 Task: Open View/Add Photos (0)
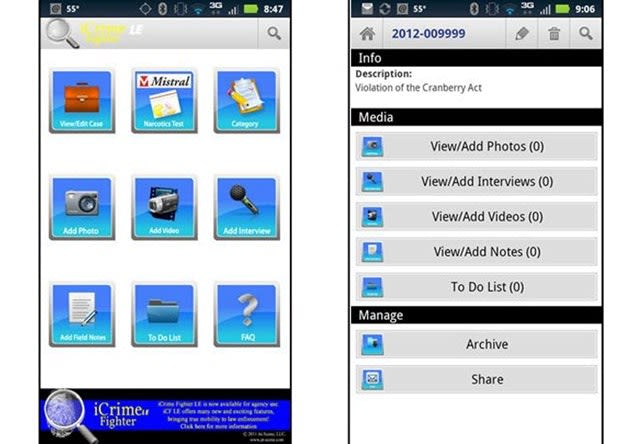[x=476, y=146]
